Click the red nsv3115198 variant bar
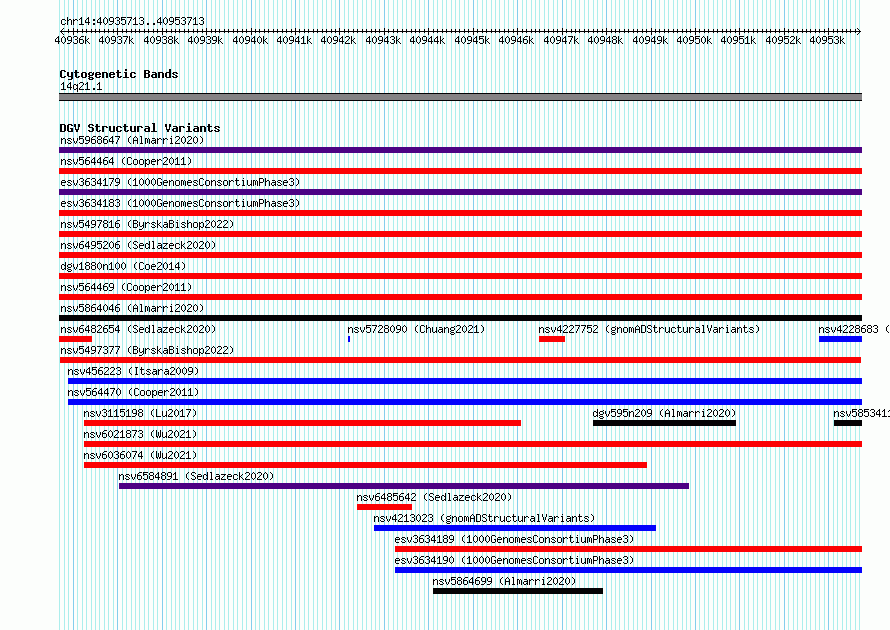 point(303,423)
